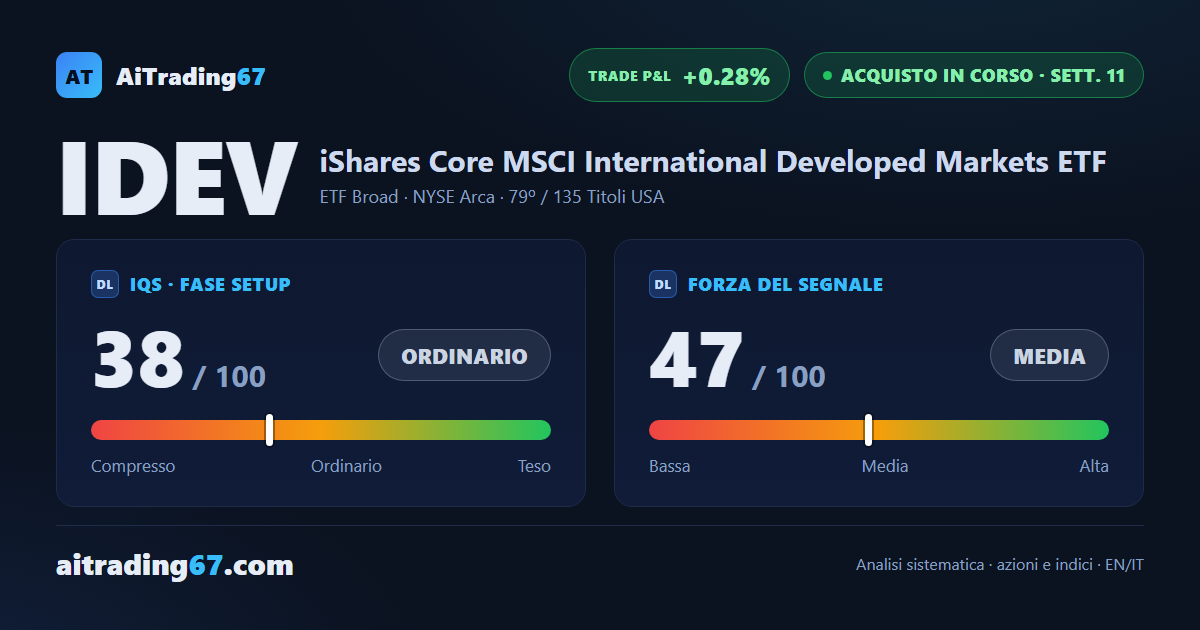Click the AT logo icon

pyautogui.click(x=79, y=75)
